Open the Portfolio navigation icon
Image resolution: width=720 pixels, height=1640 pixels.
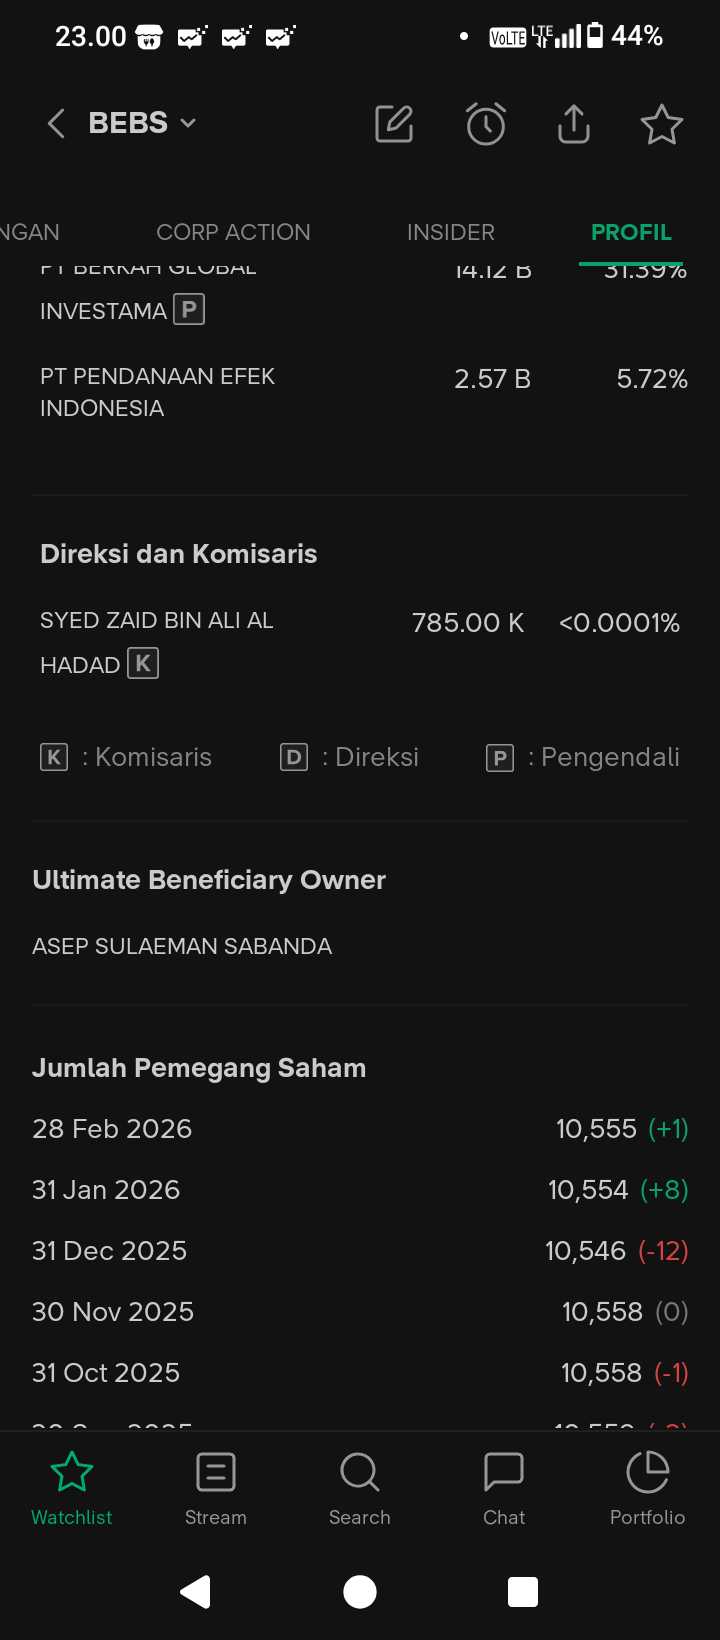(648, 1488)
